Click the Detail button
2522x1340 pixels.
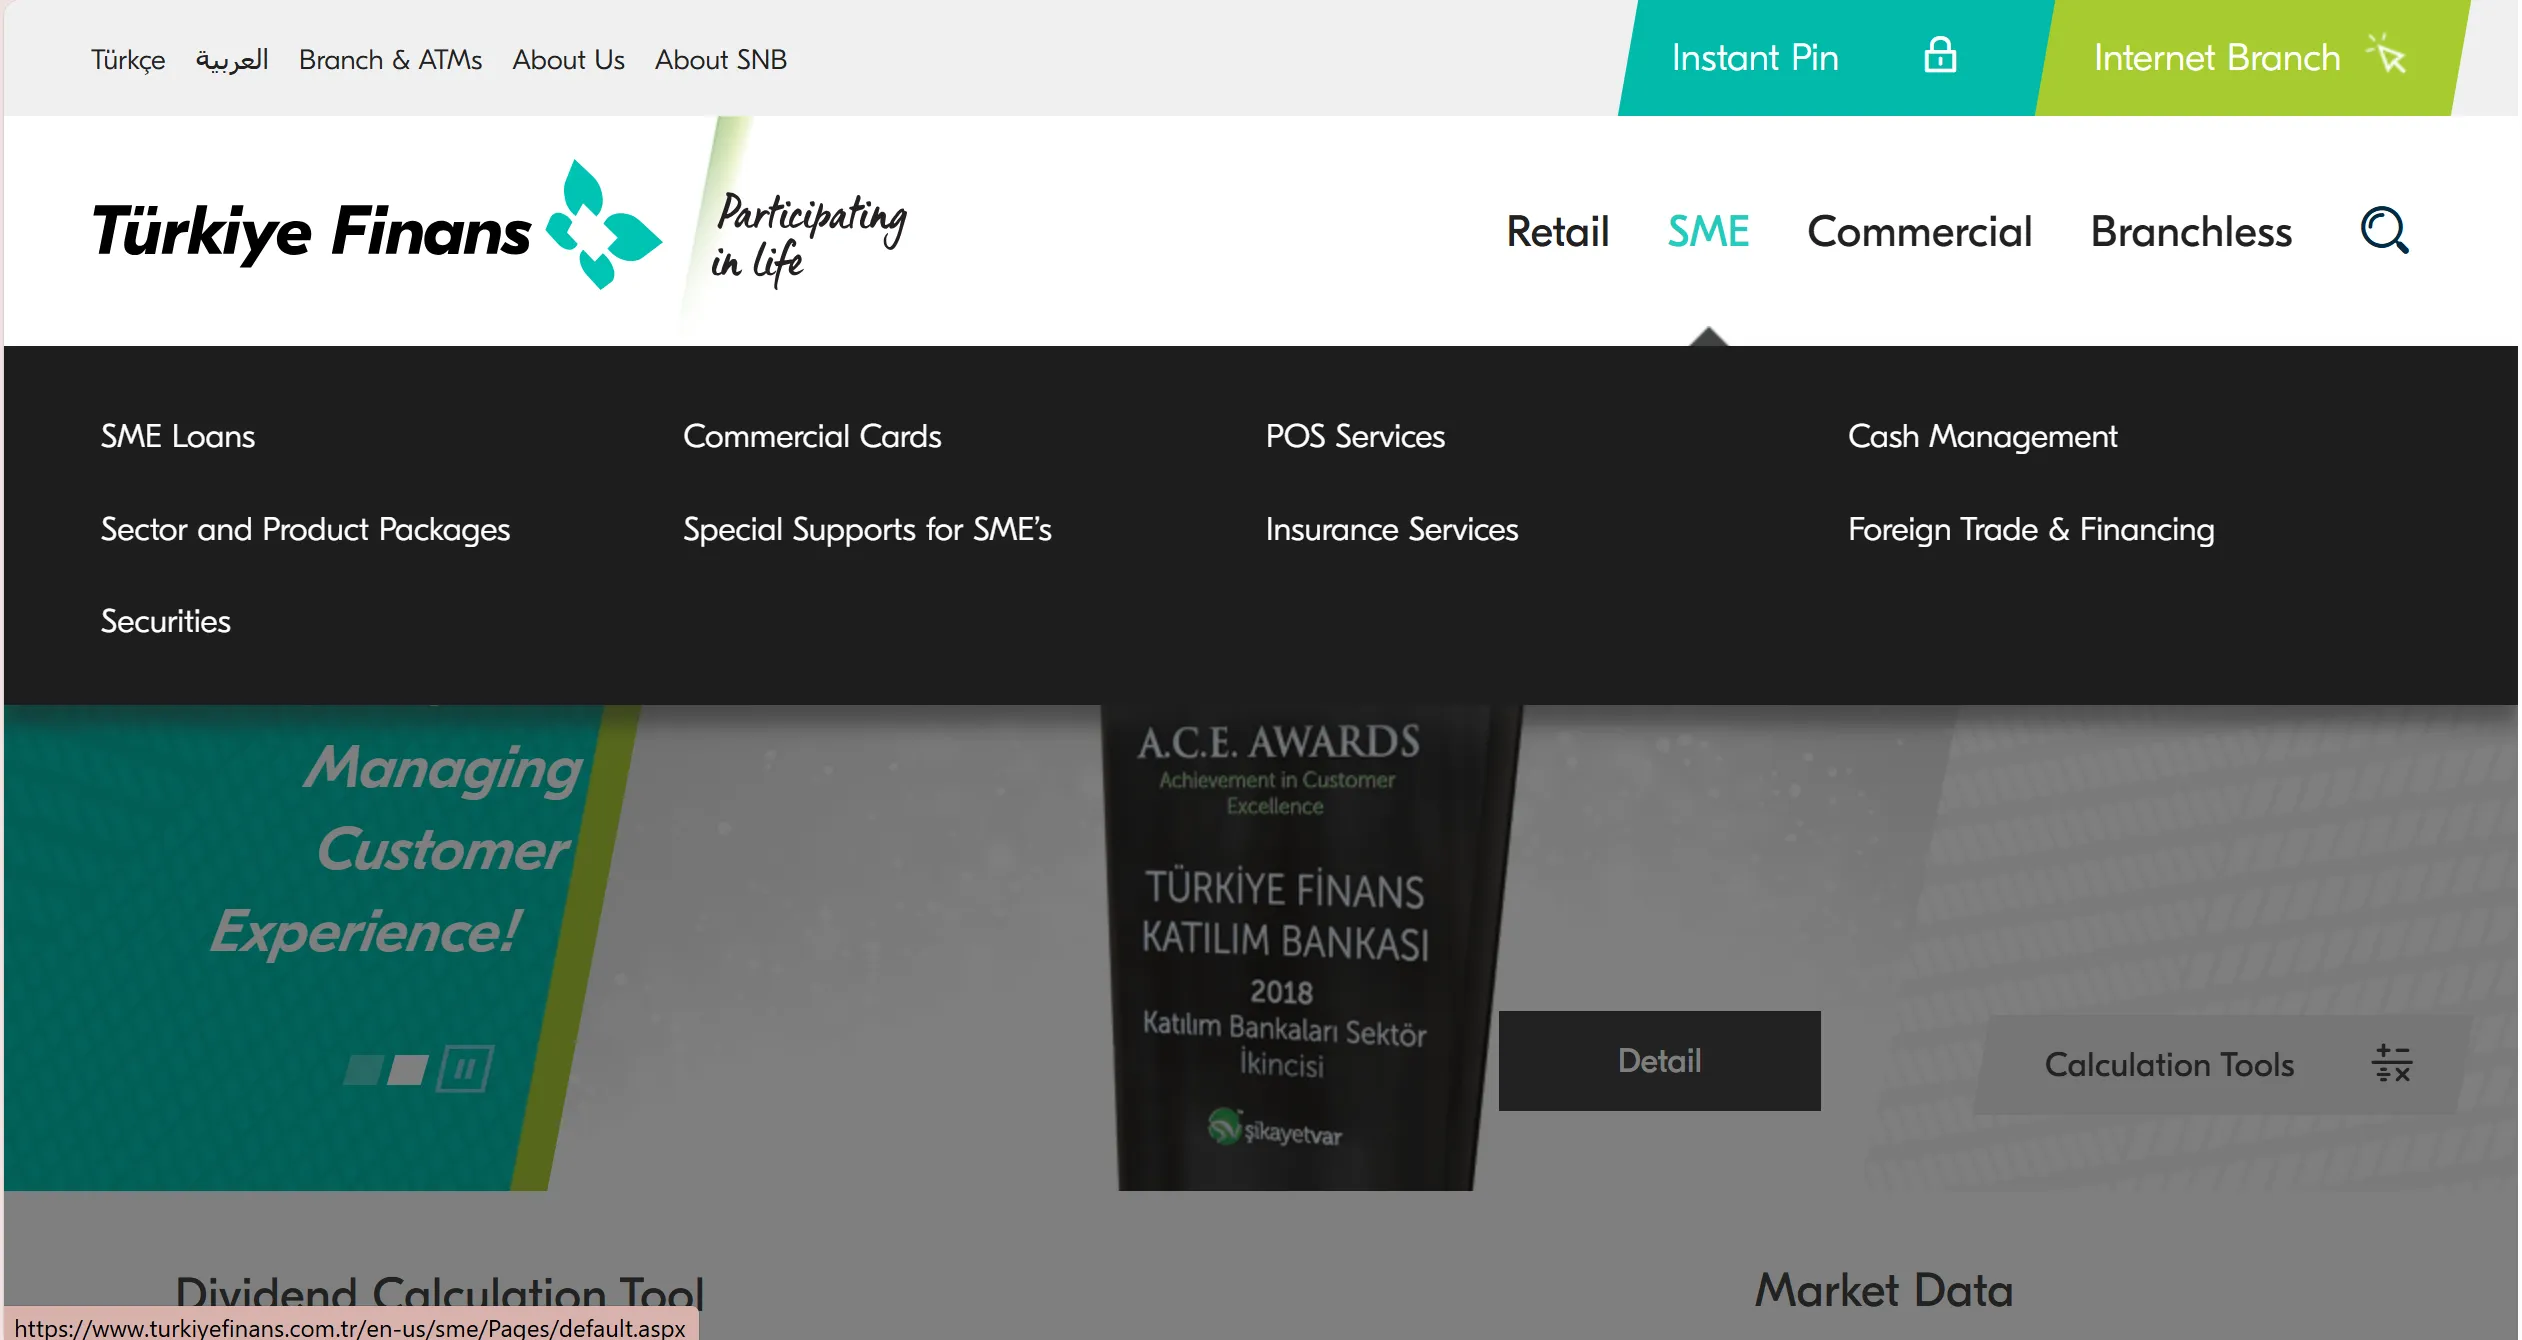click(1659, 1060)
